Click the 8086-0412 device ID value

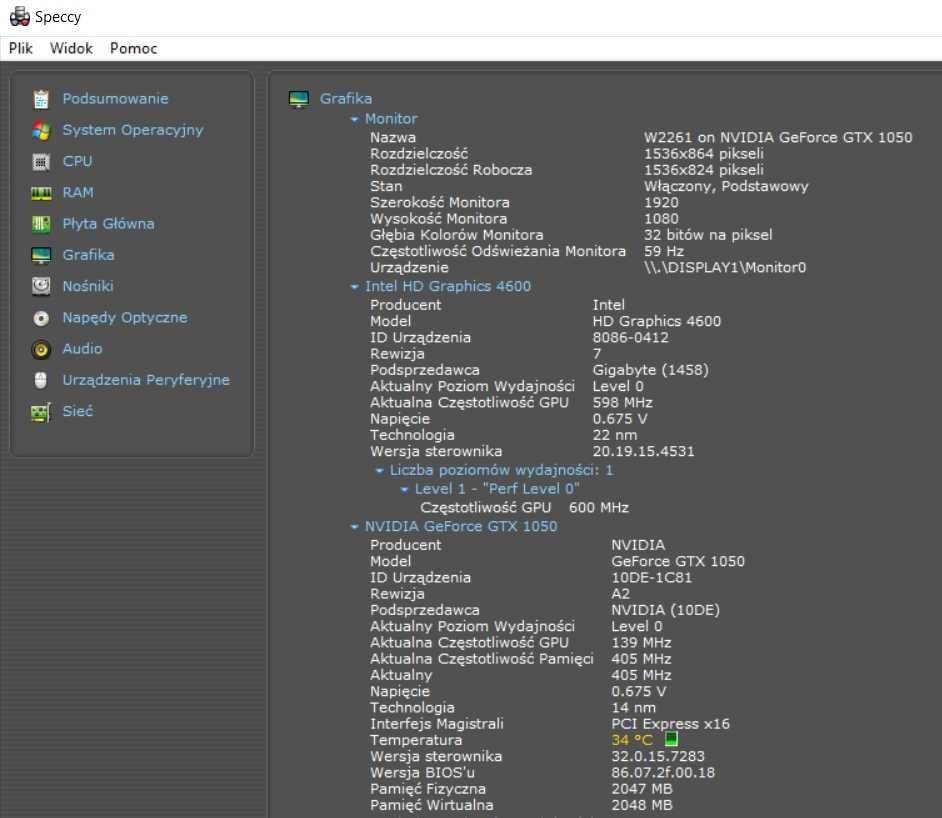click(630, 338)
